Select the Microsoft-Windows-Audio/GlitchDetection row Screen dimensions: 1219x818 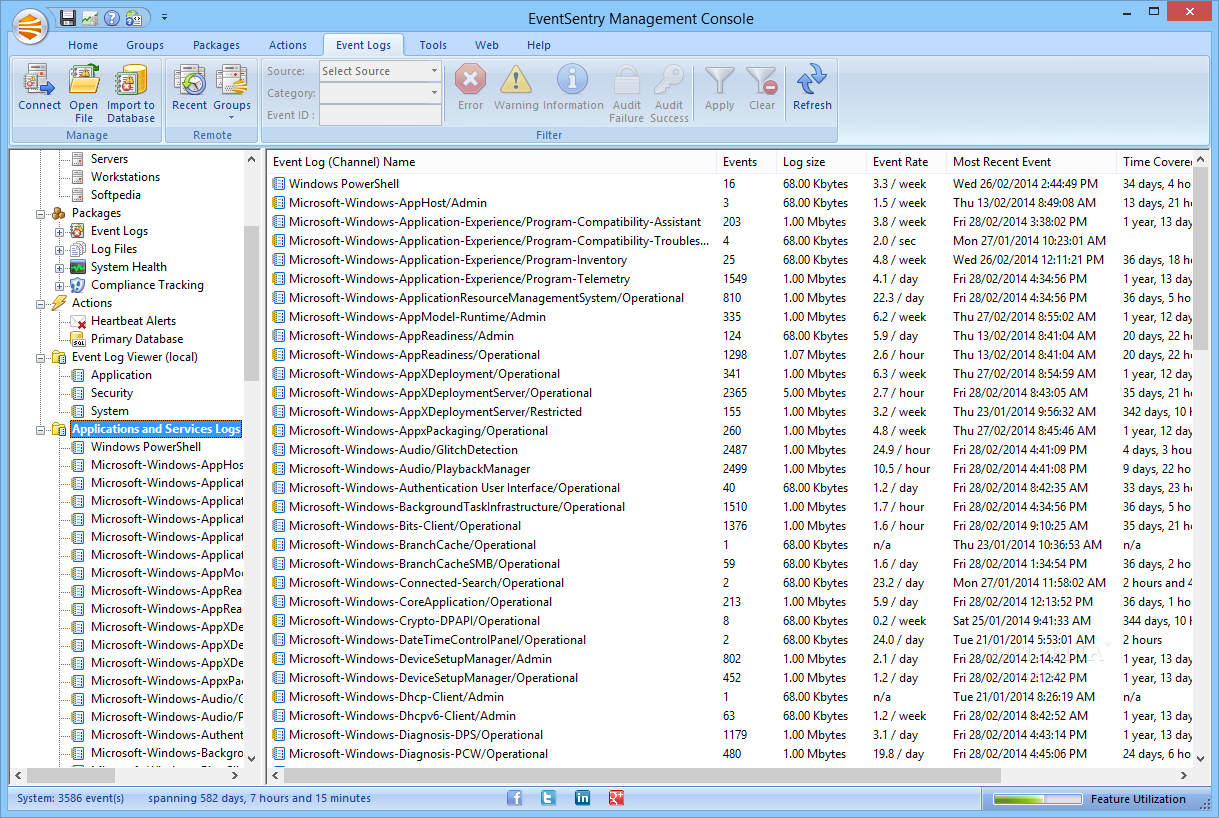[729, 450]
